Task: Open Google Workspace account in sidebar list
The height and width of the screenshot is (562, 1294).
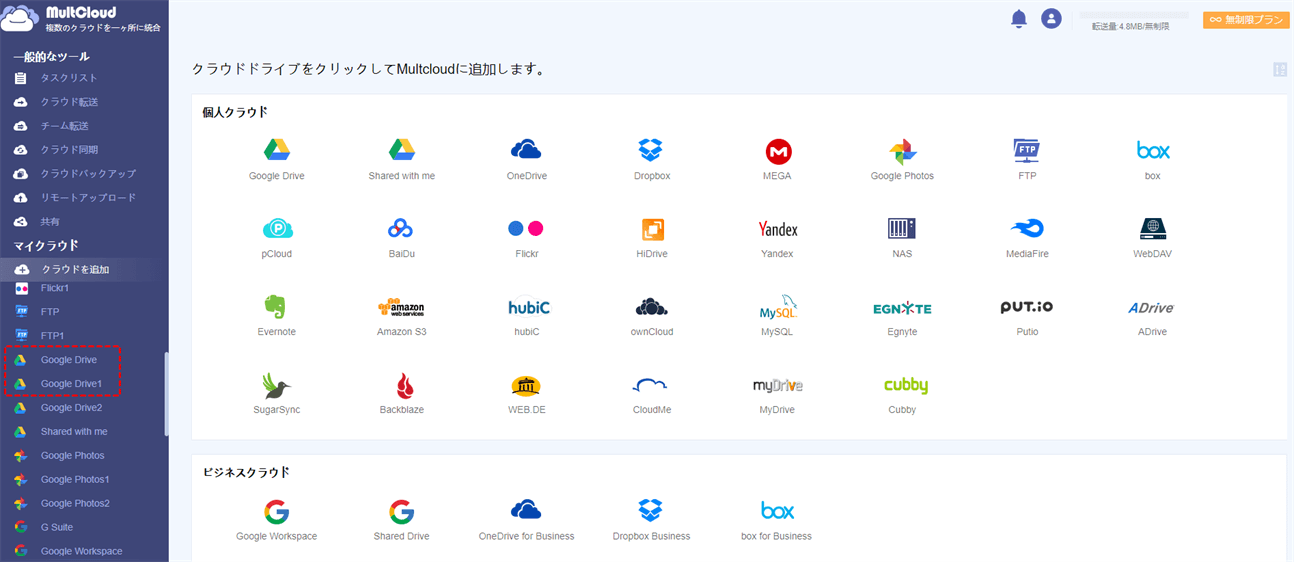Action: [84, 551]
